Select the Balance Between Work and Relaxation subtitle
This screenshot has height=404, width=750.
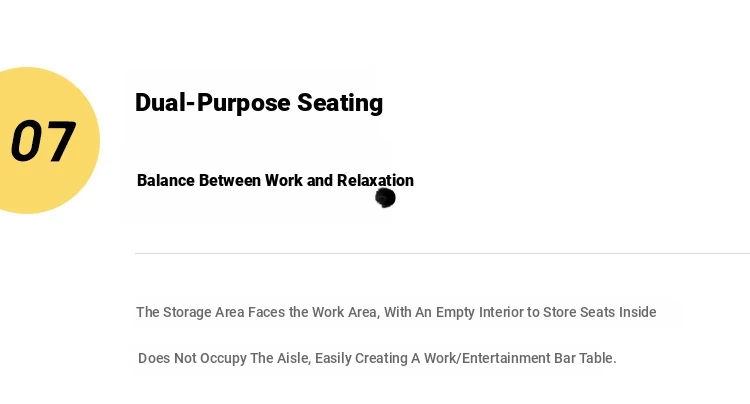pos(276,180)
